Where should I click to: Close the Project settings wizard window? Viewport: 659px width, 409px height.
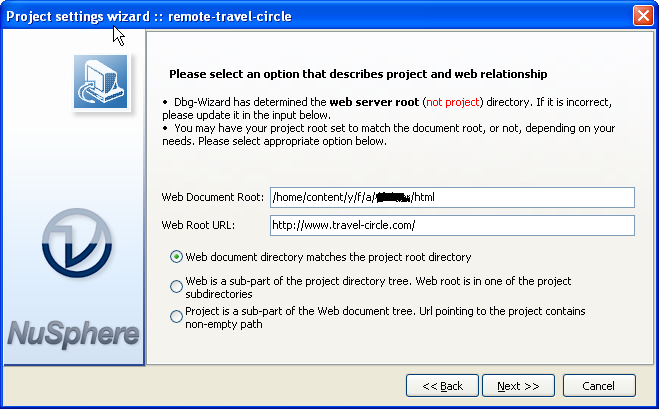pyautogui.click(x=643, y=16)
